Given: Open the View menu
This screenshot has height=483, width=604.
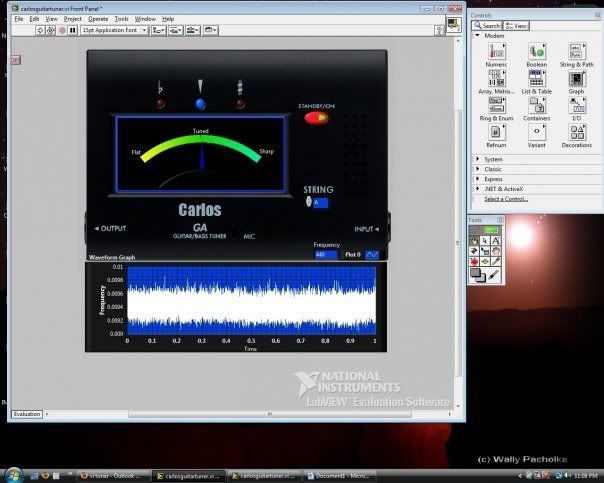Looking at the screenshot, I should [x=51, y=19].
